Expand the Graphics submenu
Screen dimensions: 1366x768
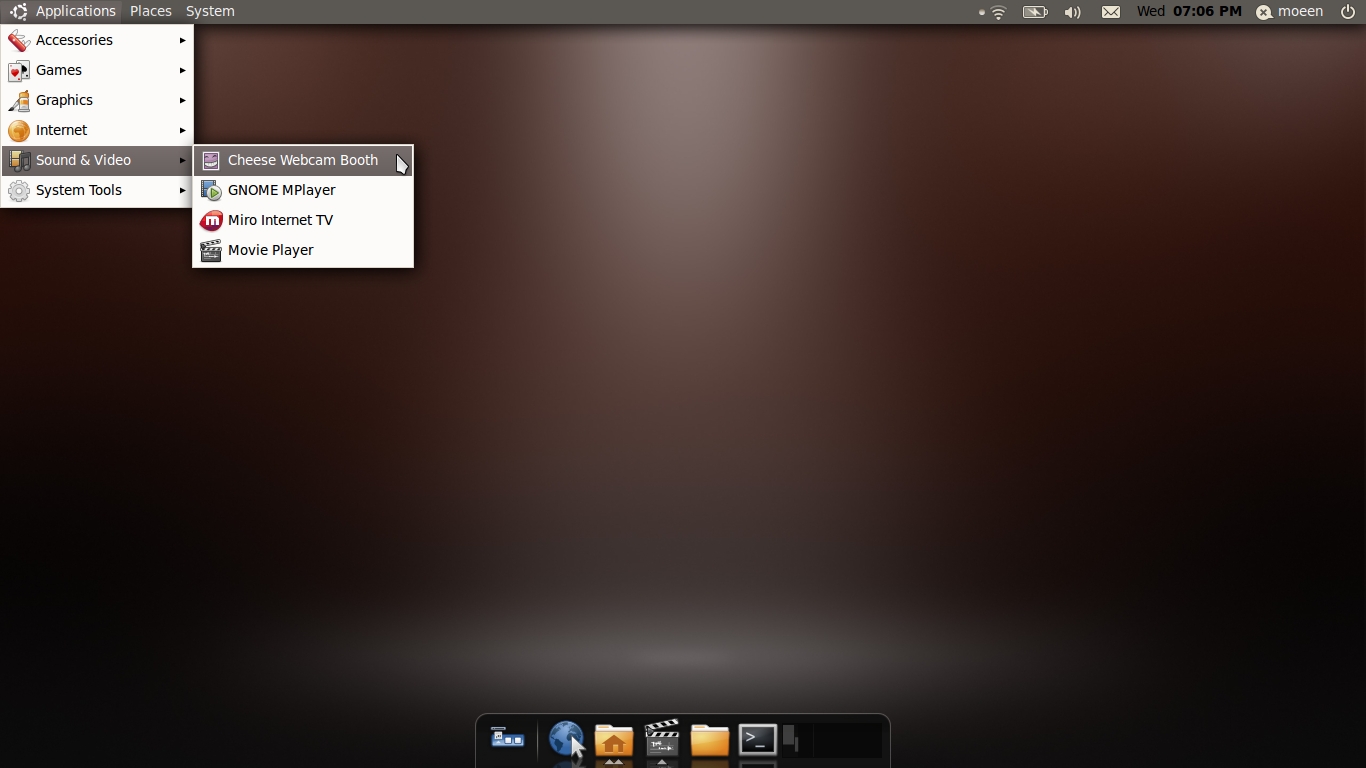click(97, 100)
